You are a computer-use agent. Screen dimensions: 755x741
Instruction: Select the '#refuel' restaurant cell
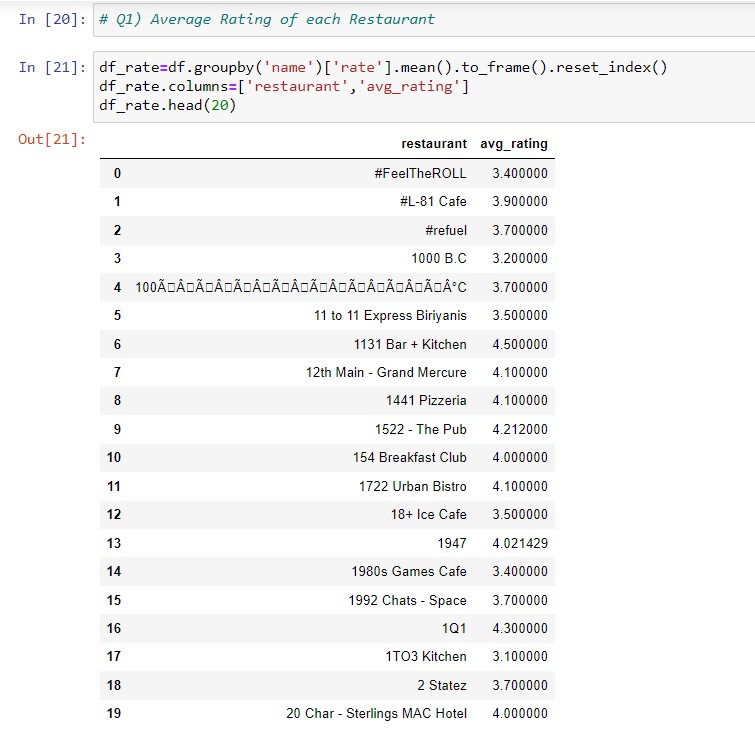pyautogui.click(x=446, y=230)
